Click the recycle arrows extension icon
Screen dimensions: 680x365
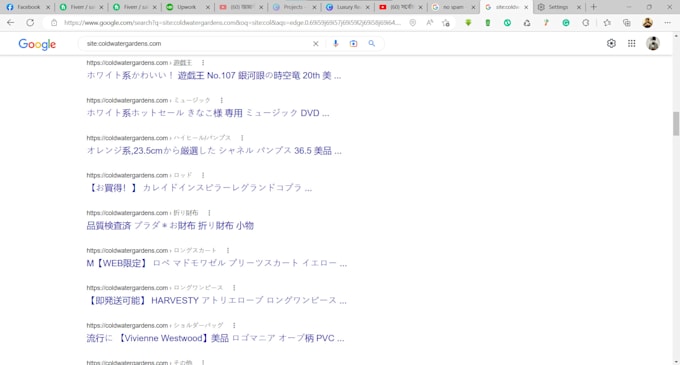tap(526, 23)
